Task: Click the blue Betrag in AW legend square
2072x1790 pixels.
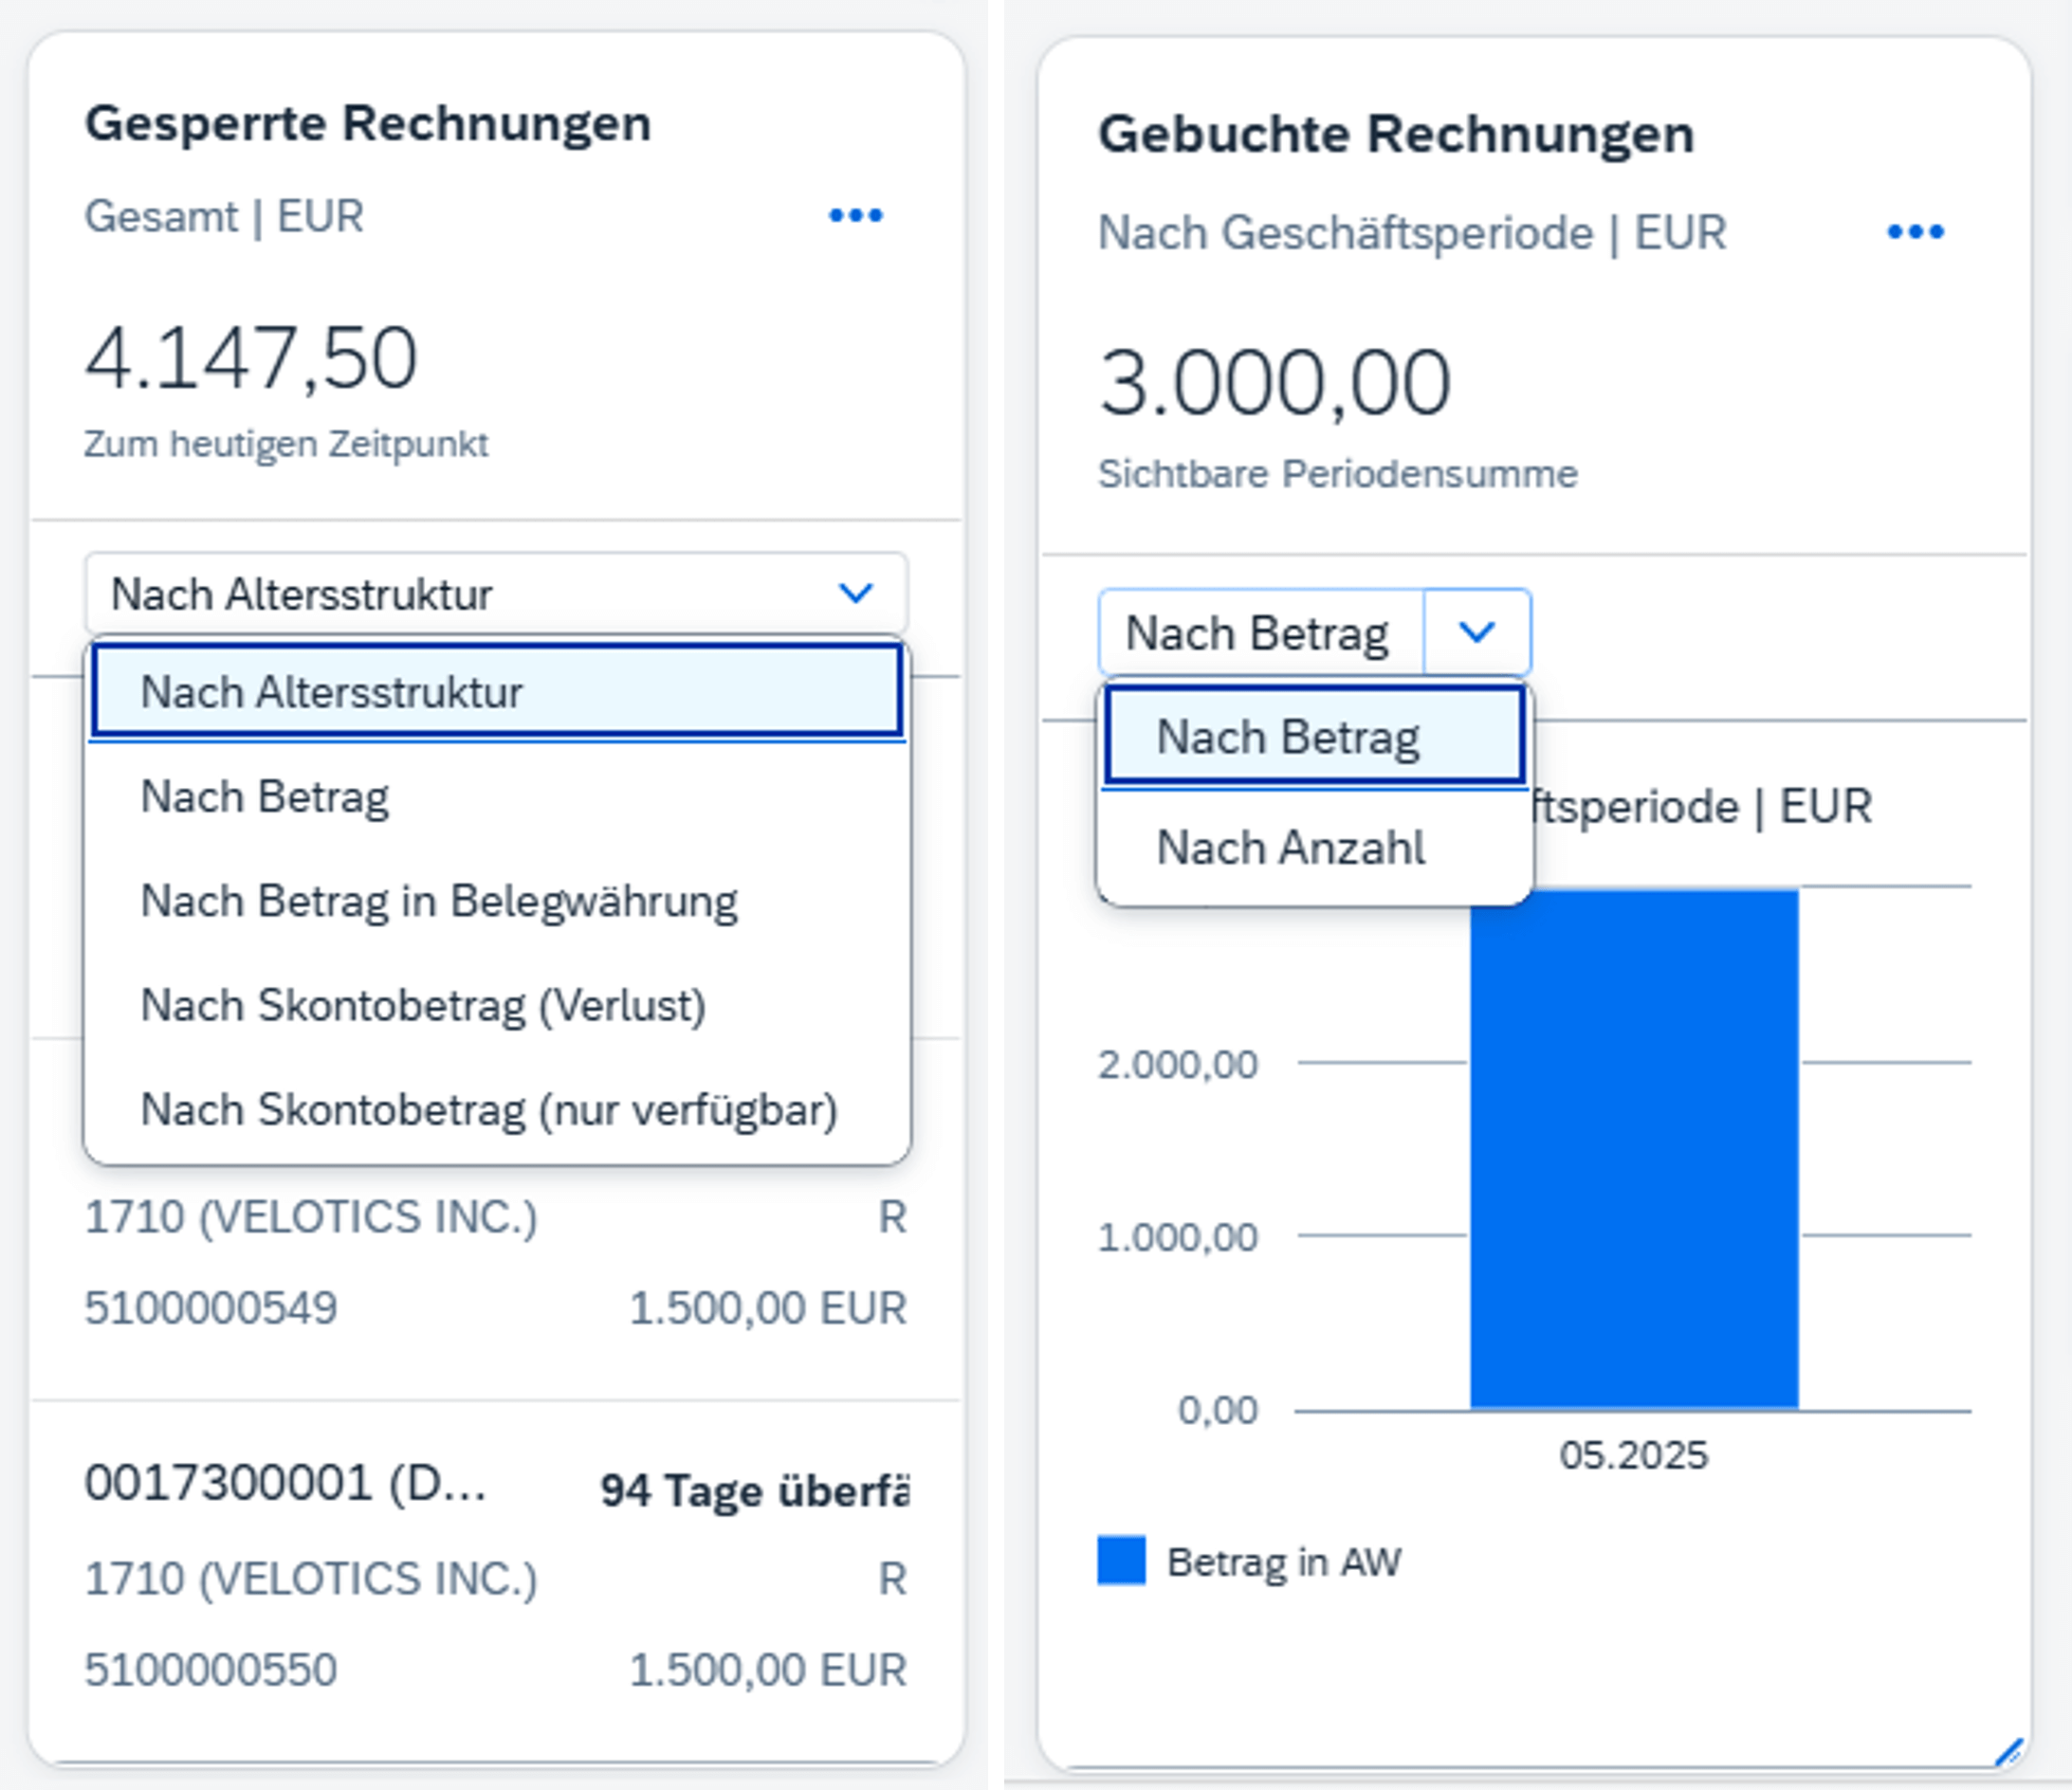Action: pyautogui.click(x=1120, y=1560)
